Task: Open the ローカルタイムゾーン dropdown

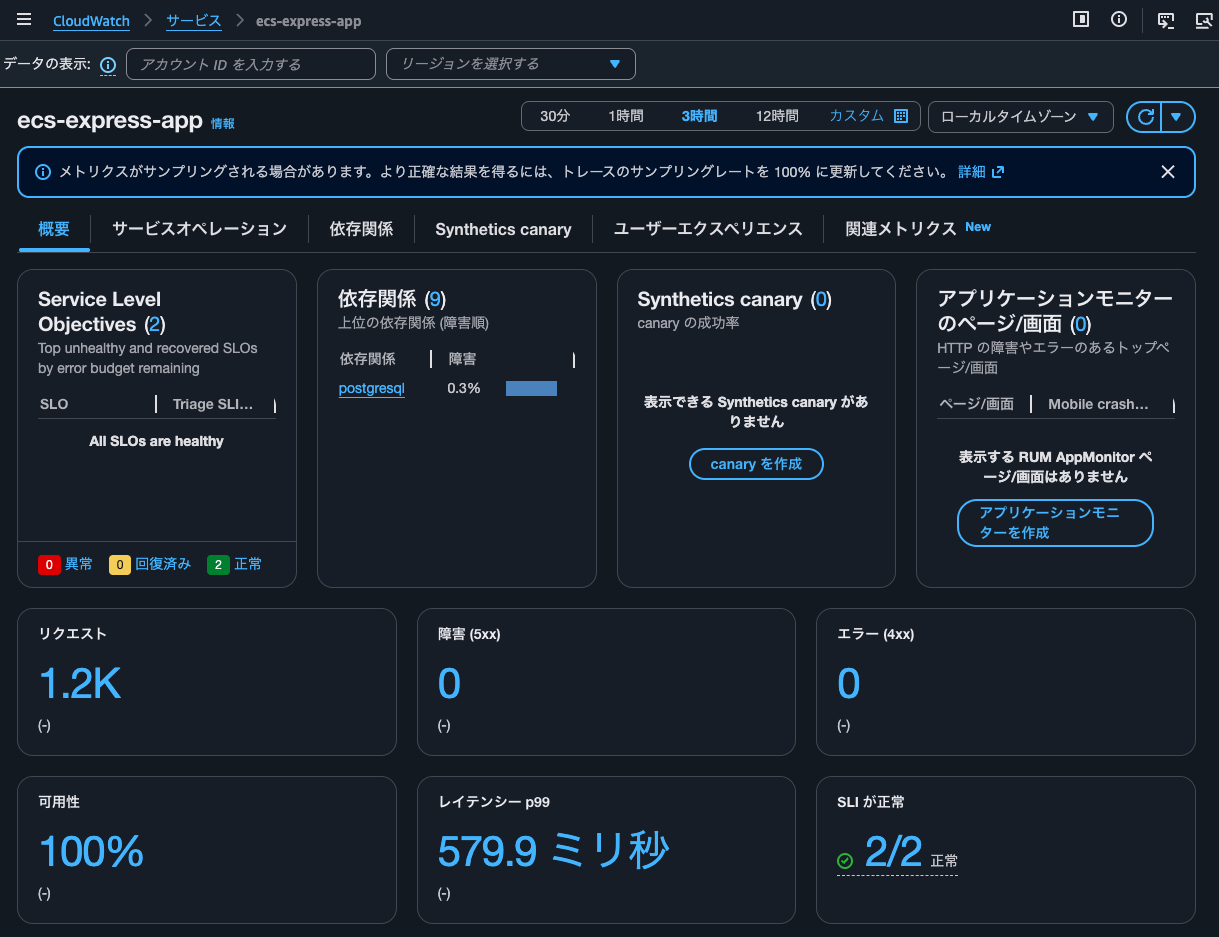Action: (1020, 116)
